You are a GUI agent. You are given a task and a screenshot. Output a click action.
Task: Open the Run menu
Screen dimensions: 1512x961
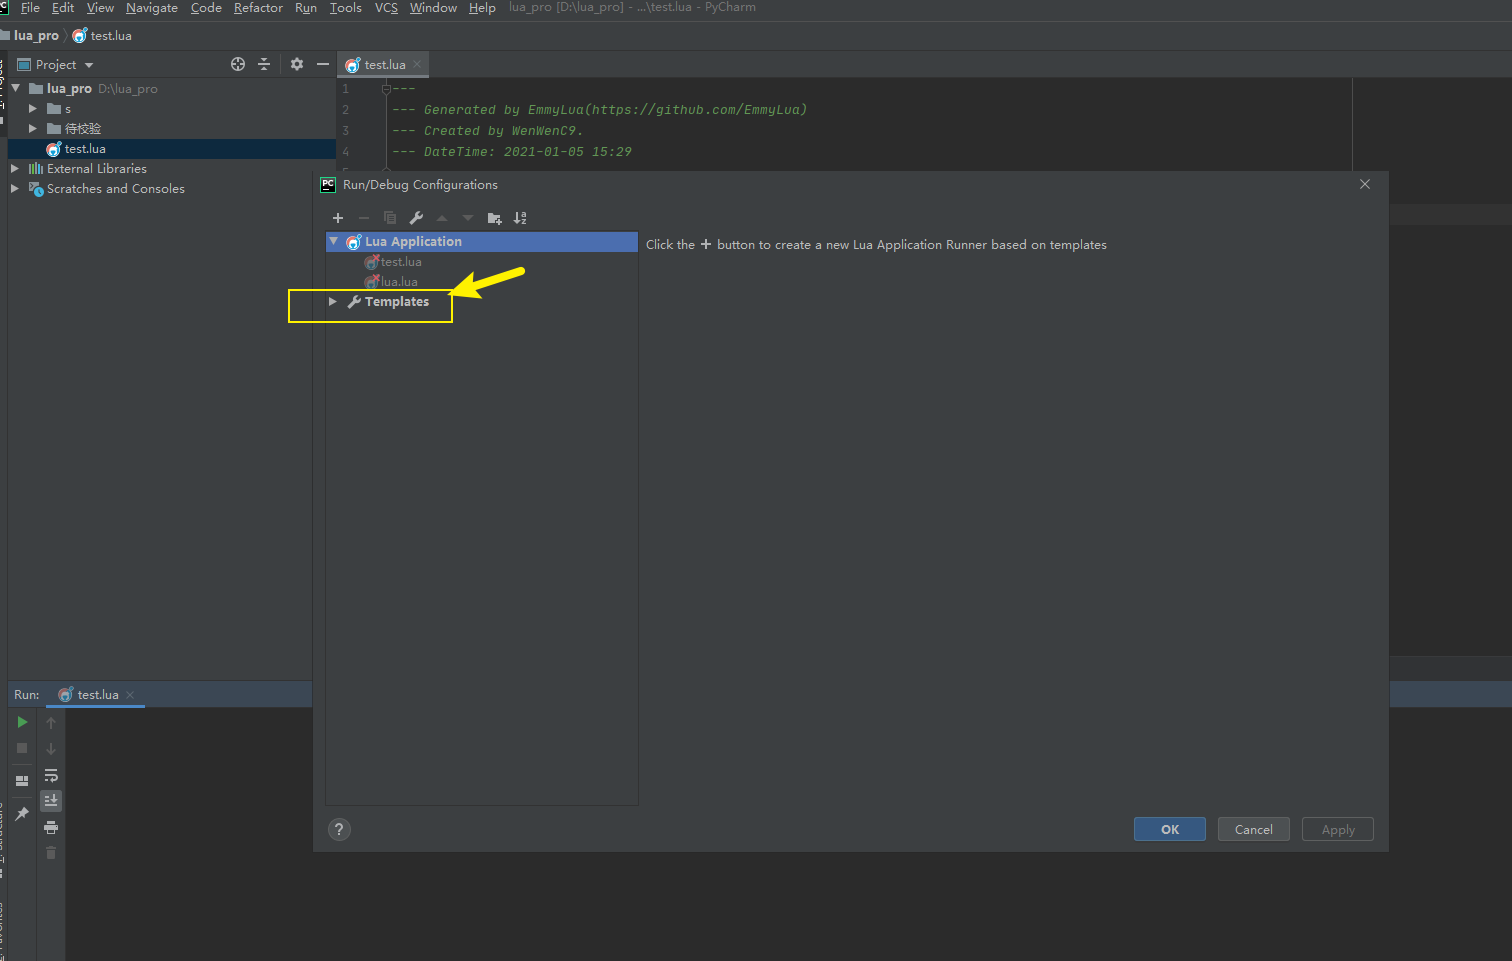tap(306, 8)
